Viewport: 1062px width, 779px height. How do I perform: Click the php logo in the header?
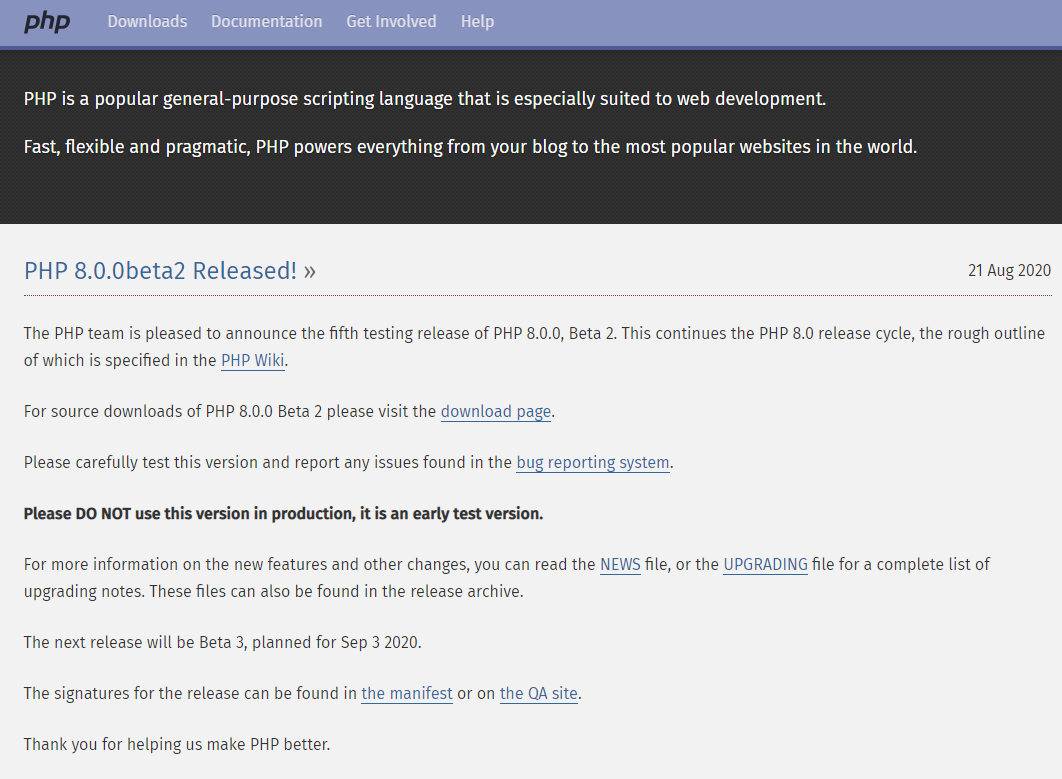click(47, 22)
